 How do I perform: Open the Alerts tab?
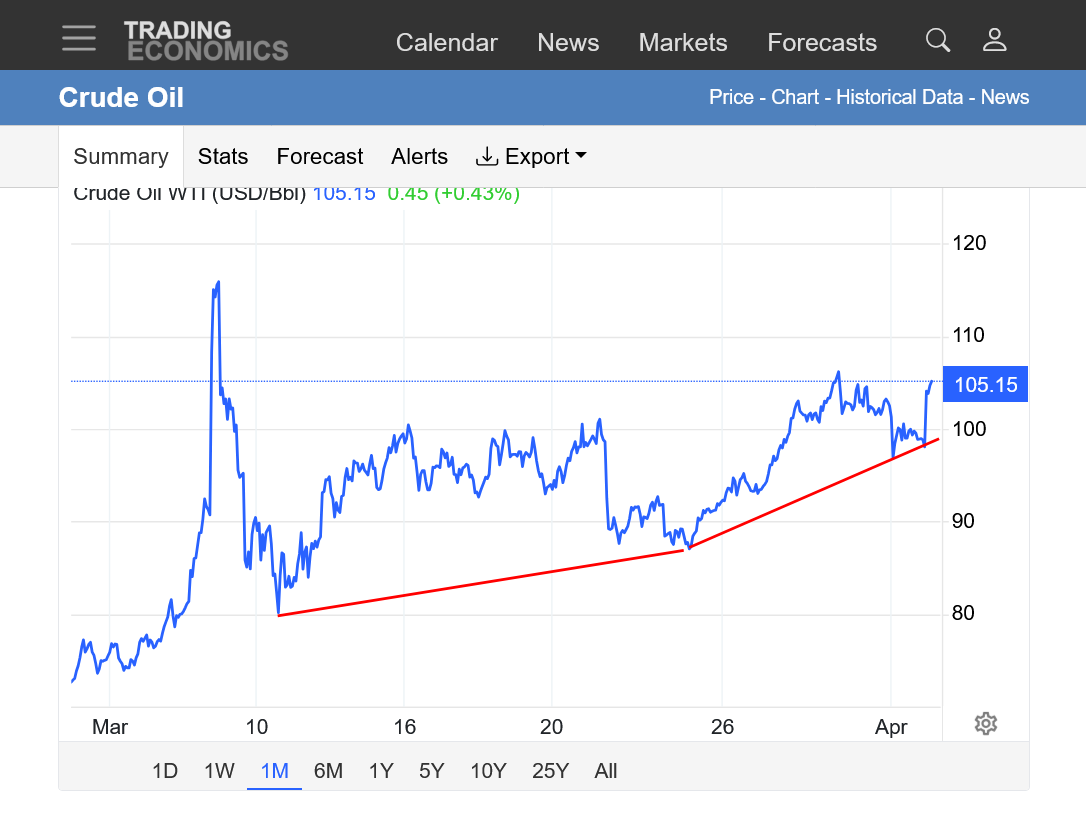click(419, 157)
